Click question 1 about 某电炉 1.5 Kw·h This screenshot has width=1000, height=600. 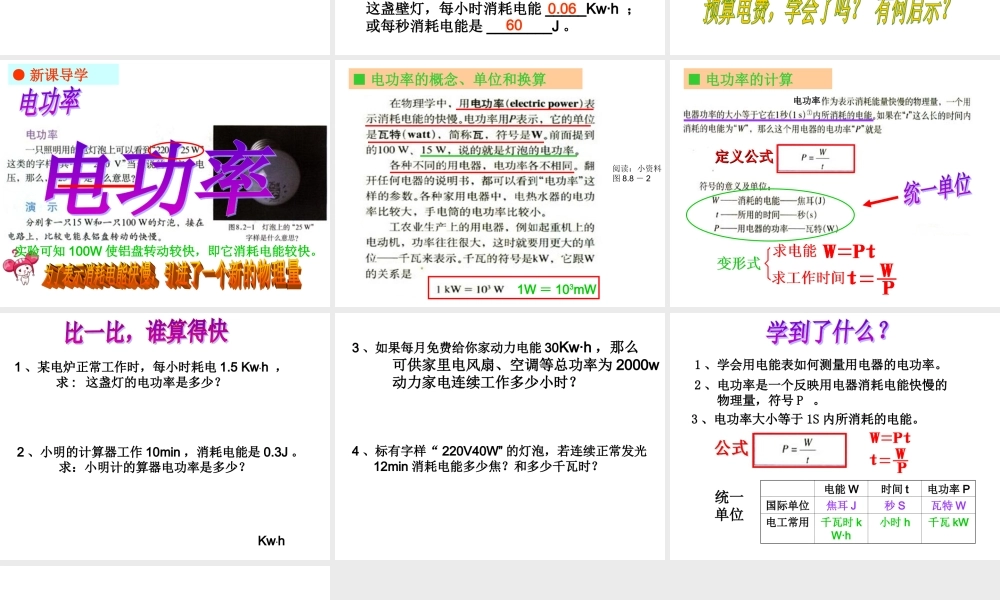click(148, 374)
